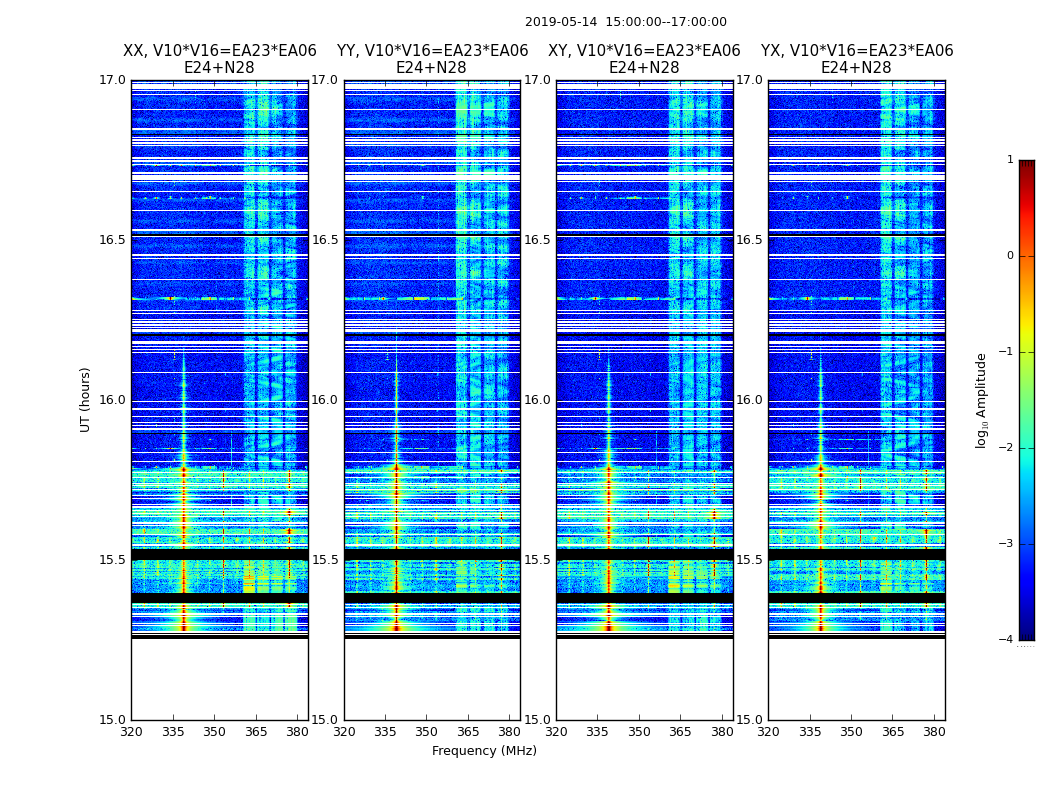Click the 17.0 y-tick of the XY panel
Image resolution: width=1050 pixels, height=800 pixels.
pyautogui.click(x=537, y=80)
